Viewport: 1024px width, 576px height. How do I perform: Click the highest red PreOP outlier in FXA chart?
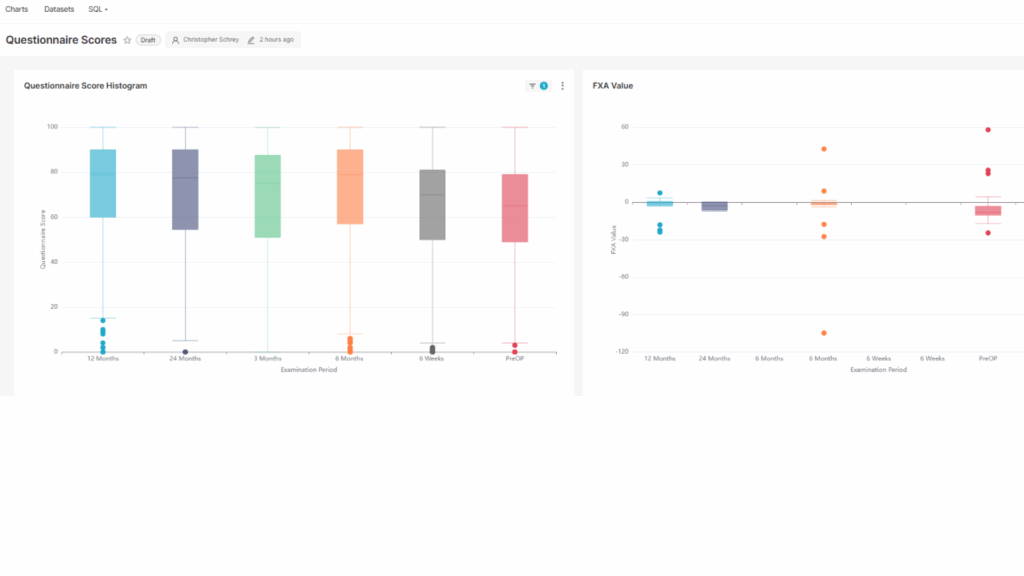[x=988, y=130]
